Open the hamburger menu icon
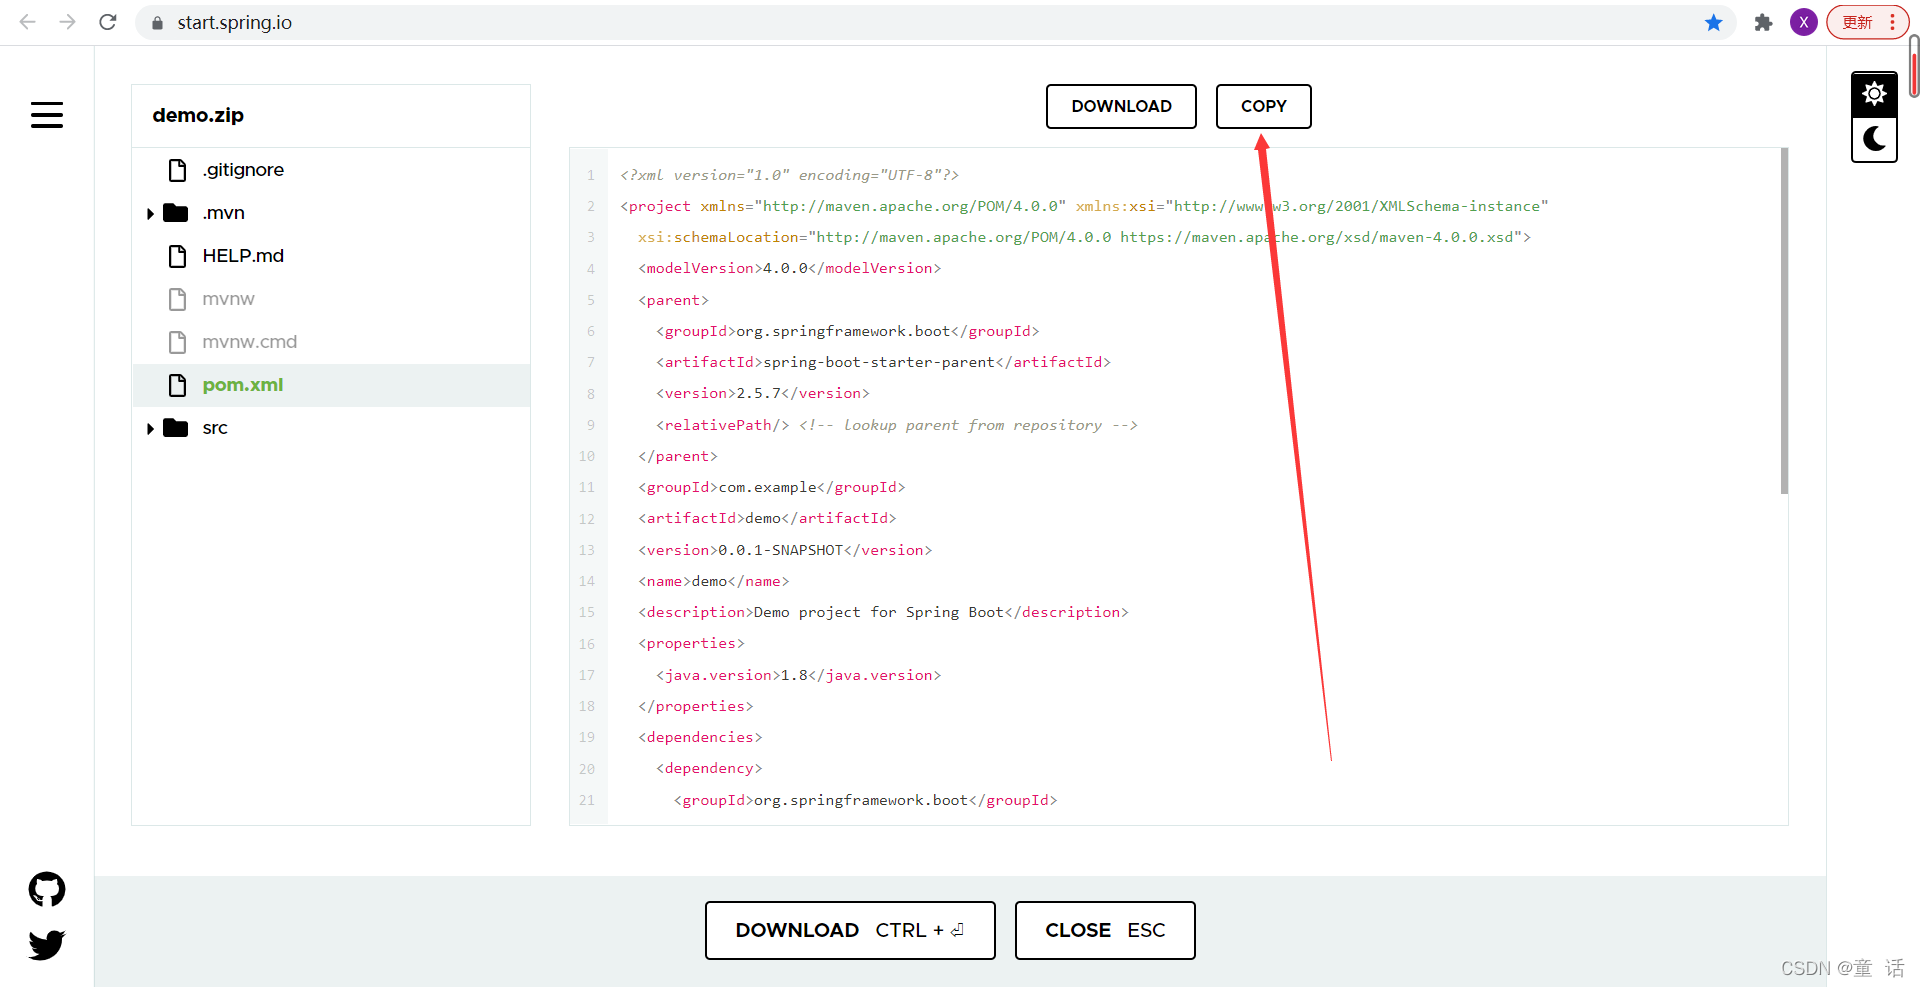The height and width of the screenshot is (987, 1920). coord(47,115)
